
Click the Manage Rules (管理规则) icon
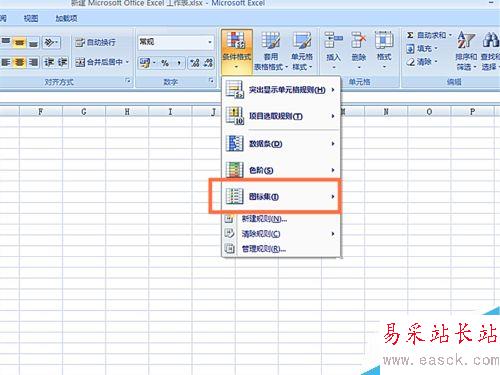pos(229,248)
